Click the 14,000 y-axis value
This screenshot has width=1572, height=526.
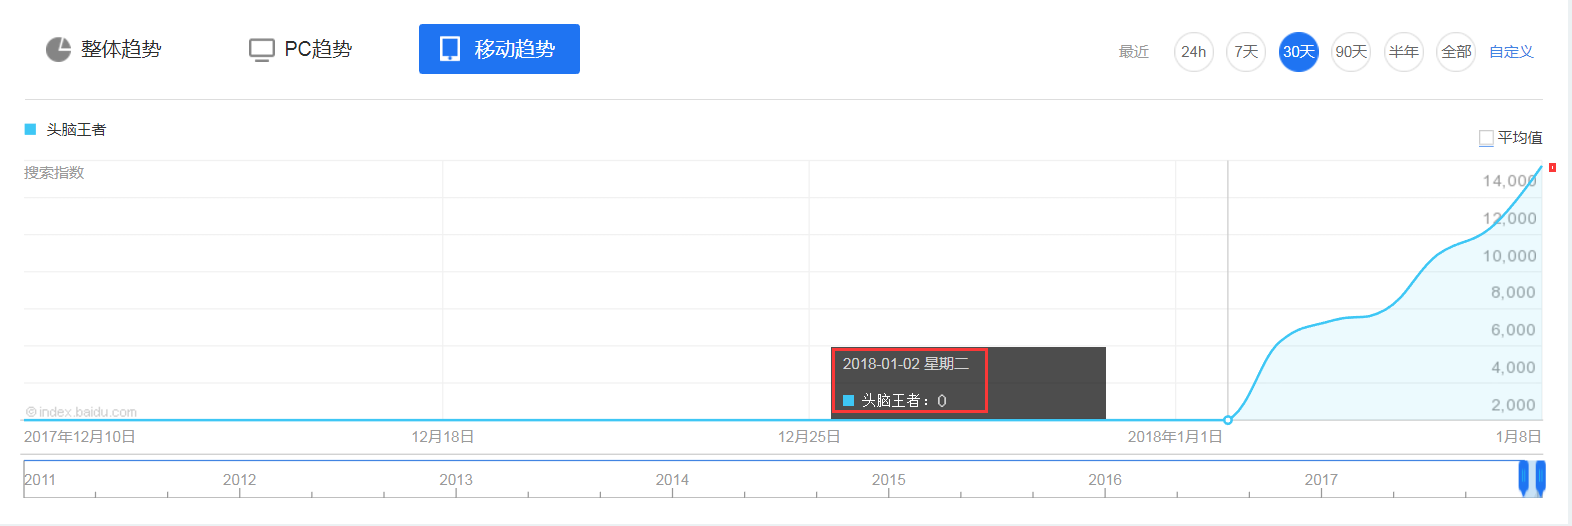1509,181
